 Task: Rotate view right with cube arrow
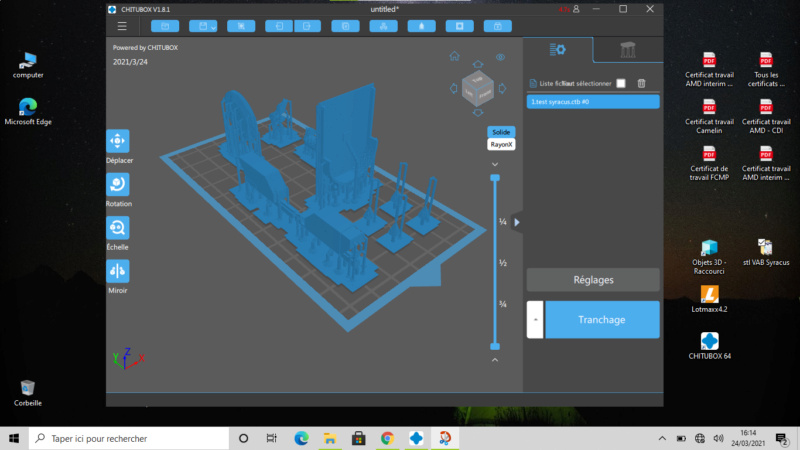502,88
